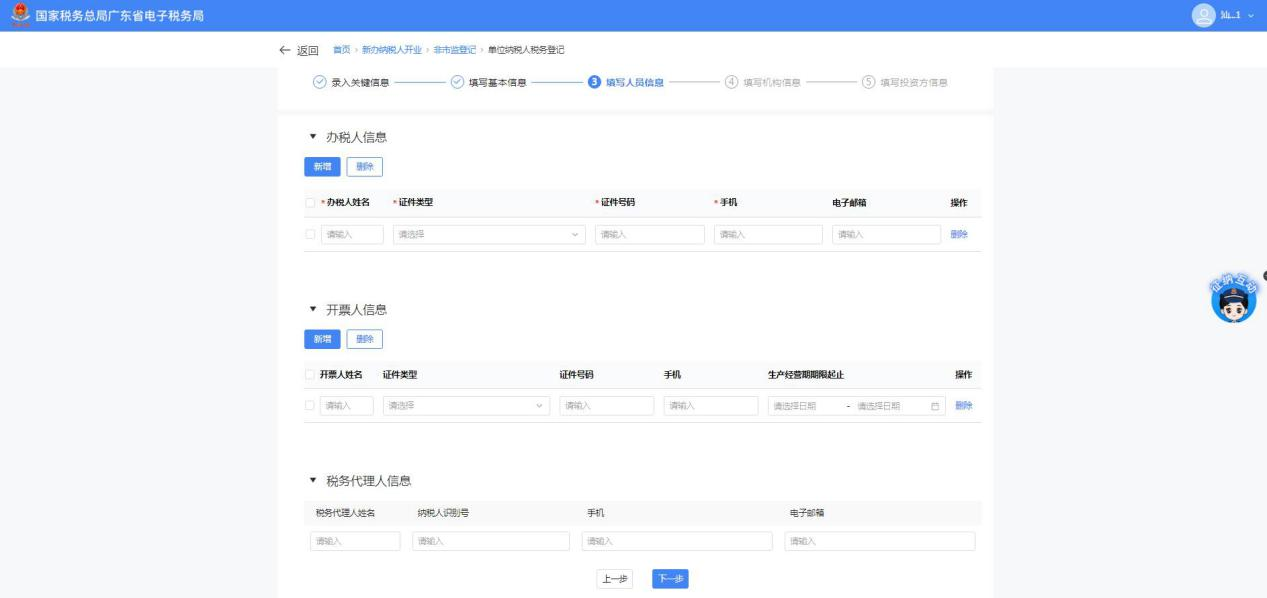1267x598 pixels.
Task: Tick the checkbox of the 开票人 row
Action: point(310,406)
